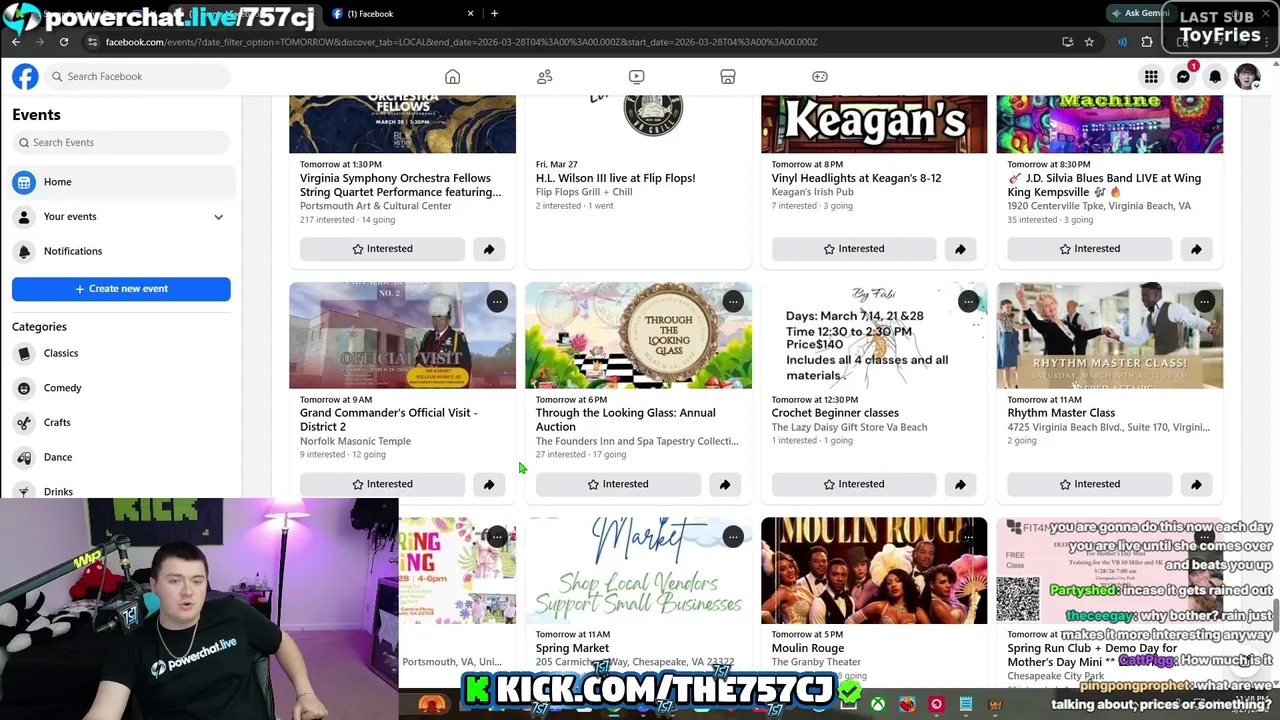Mark interested in Vinyl Headlights at Keagan's
Viewport: 1280px width, 720px height.
pos(854,249)
